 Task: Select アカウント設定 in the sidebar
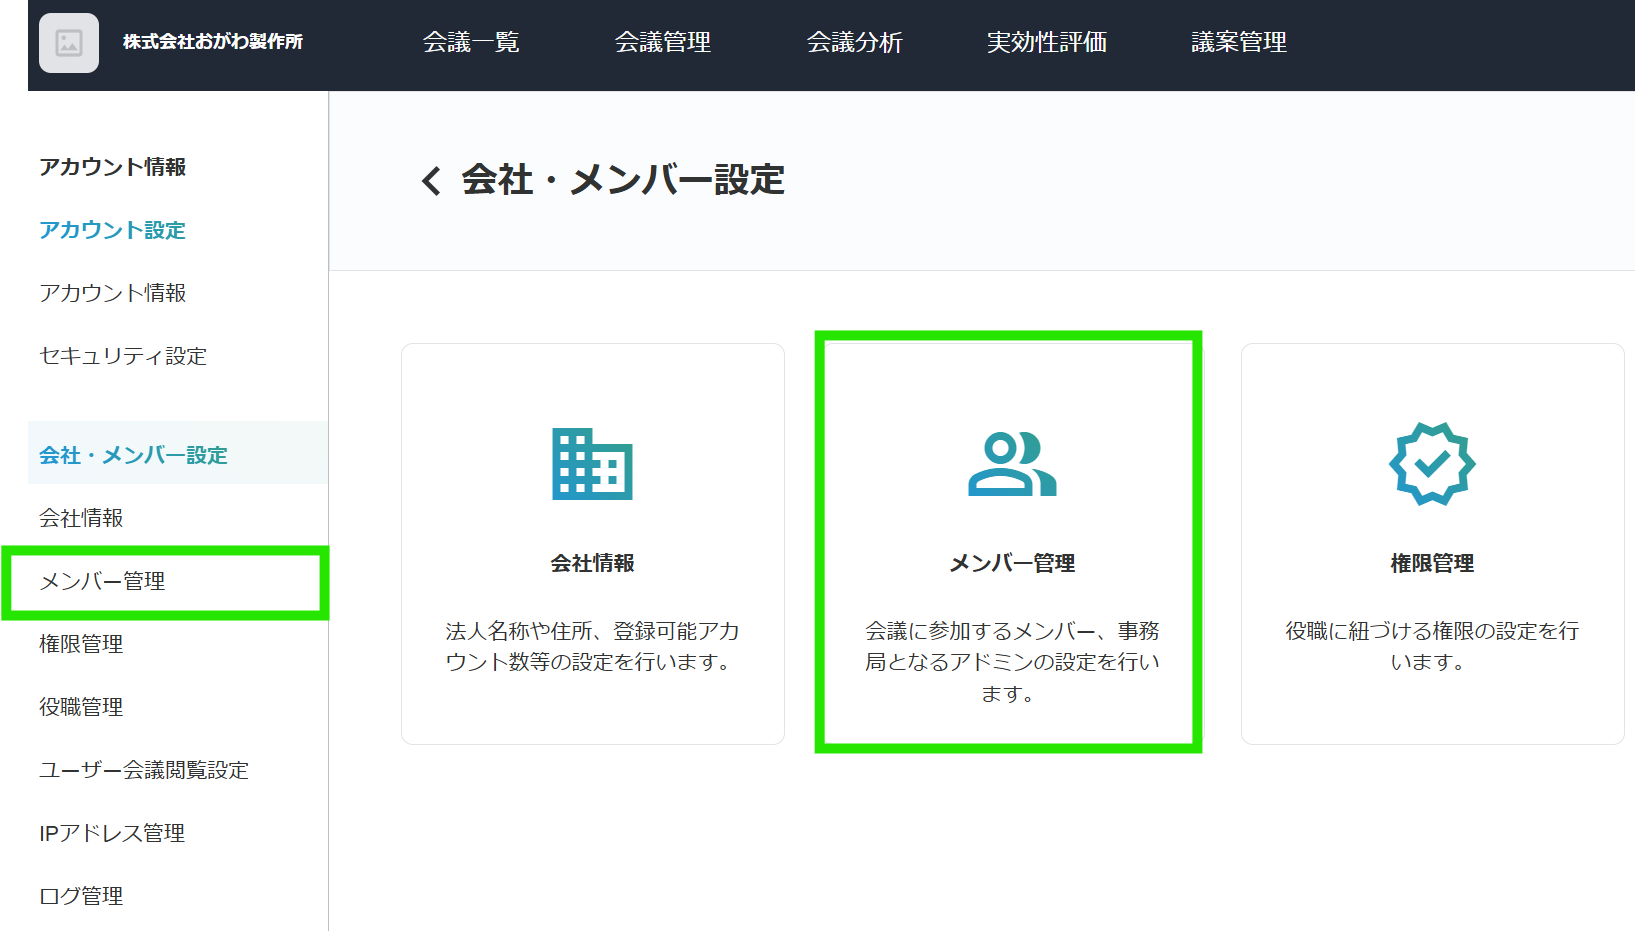click(111, 230)
